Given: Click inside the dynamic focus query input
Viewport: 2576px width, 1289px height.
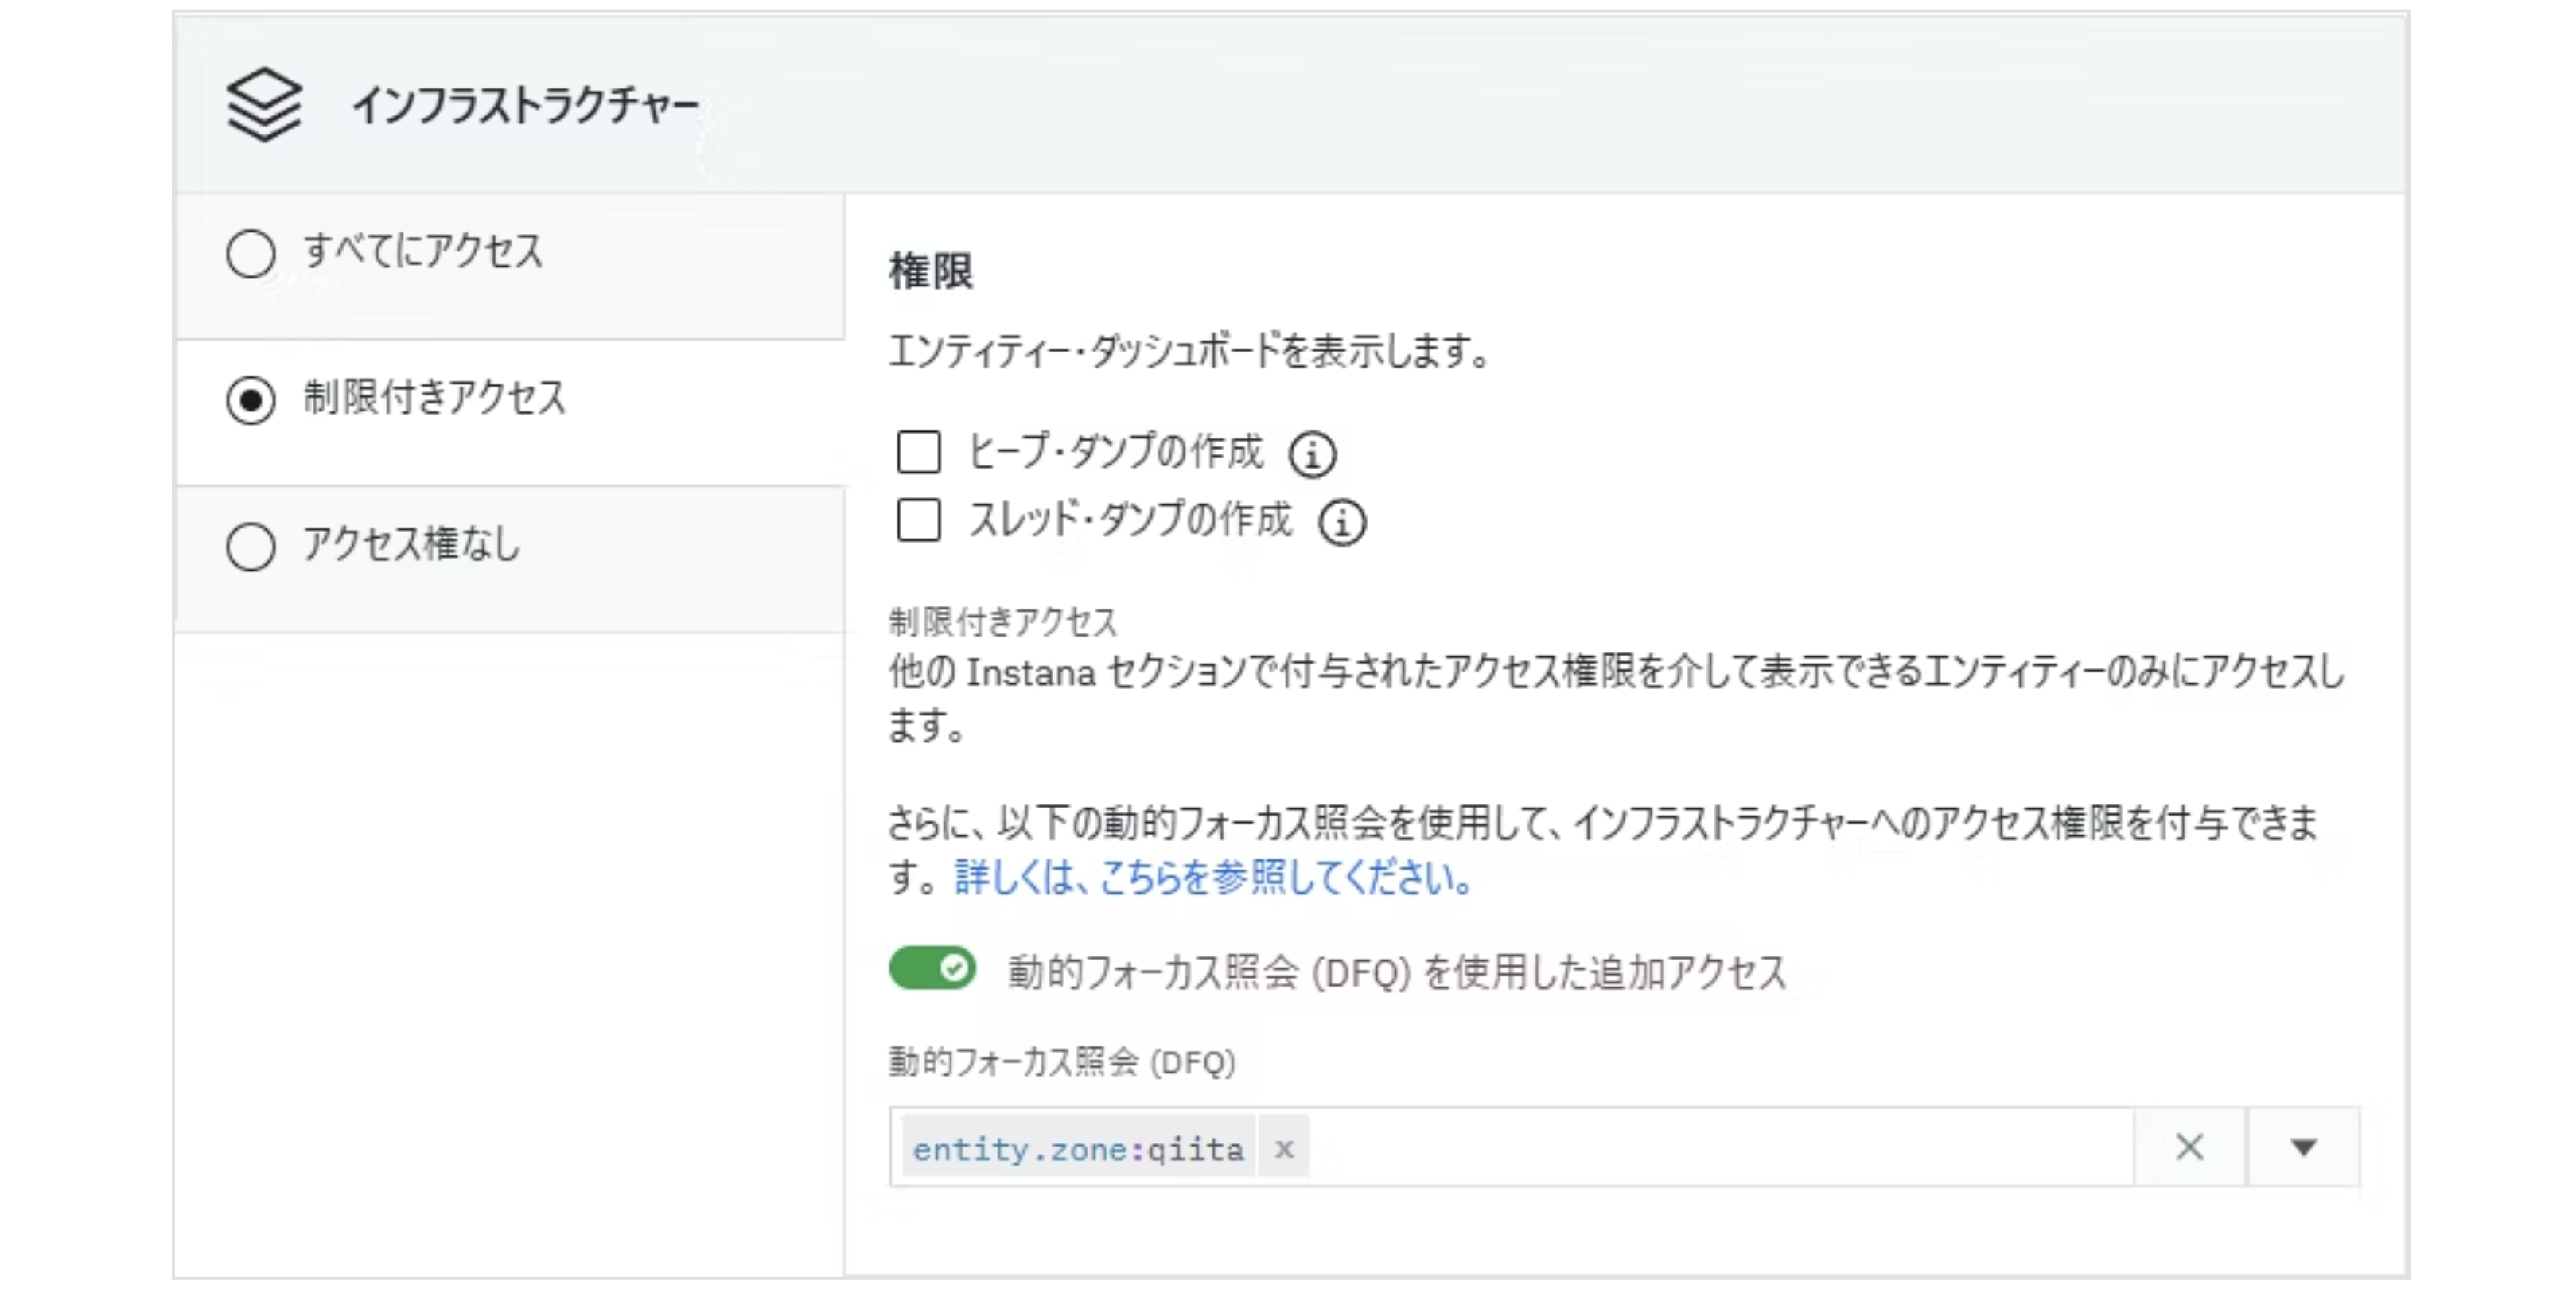Looking at the screenshot, I should tap(1700, 1147).
